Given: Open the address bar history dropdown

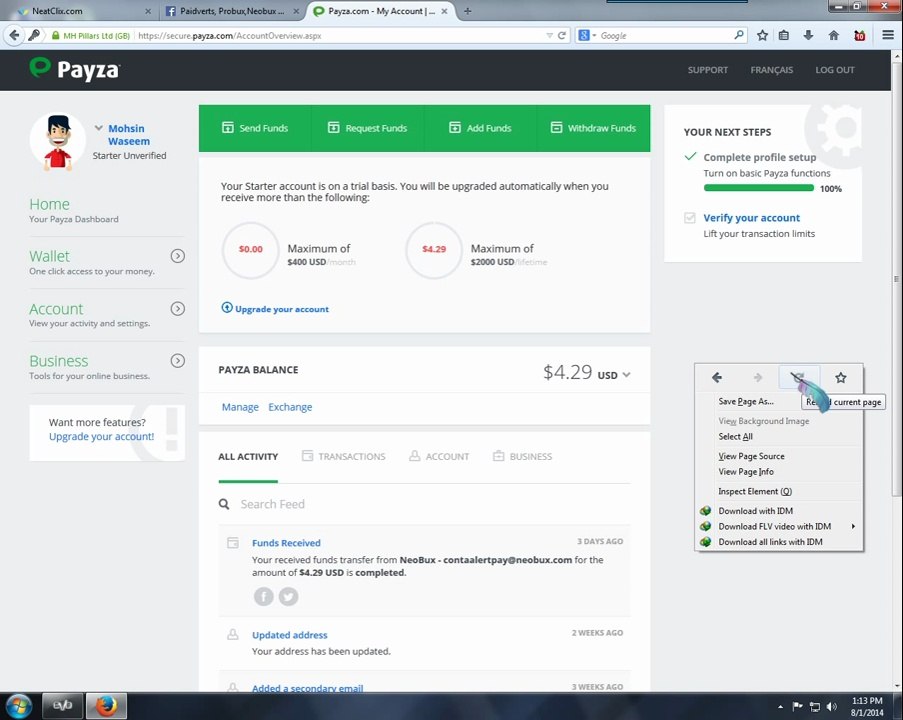Looking at the screenshot, I should click(x=549, y=35).
